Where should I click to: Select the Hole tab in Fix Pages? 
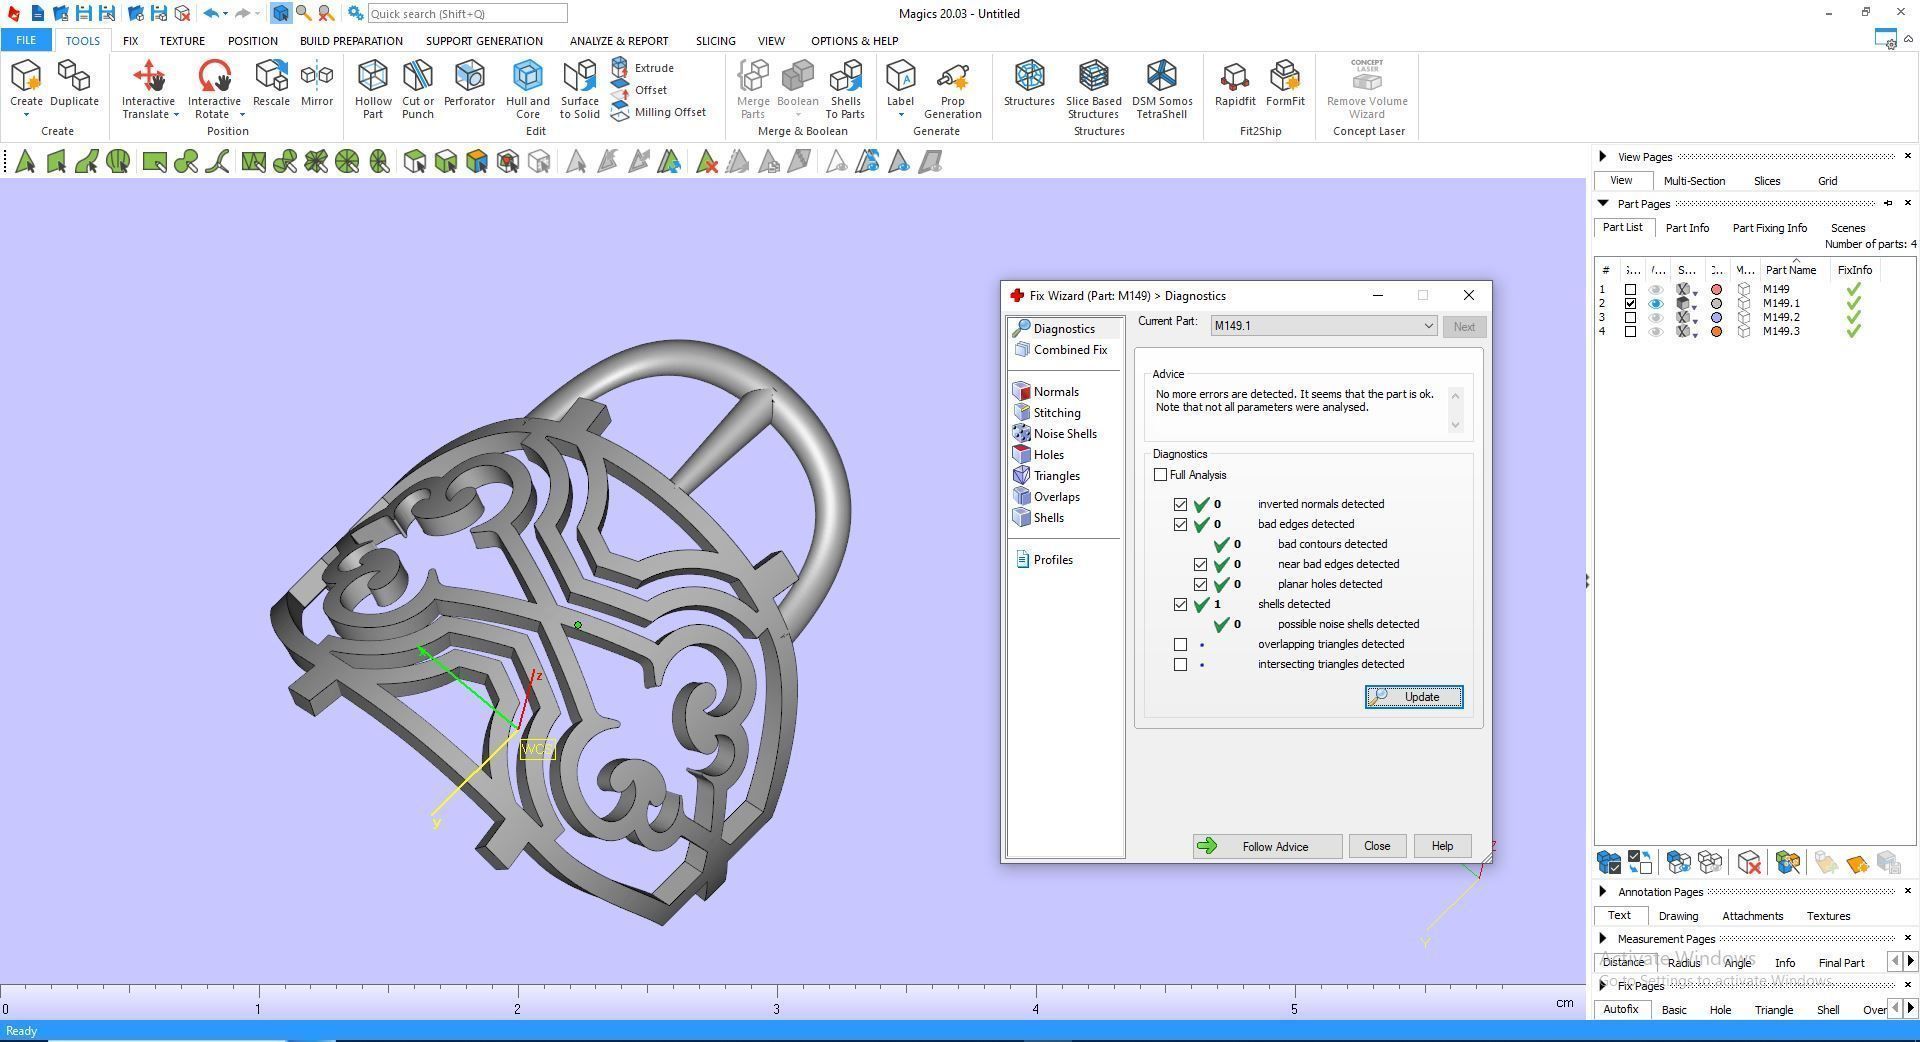[1720, 1010]
